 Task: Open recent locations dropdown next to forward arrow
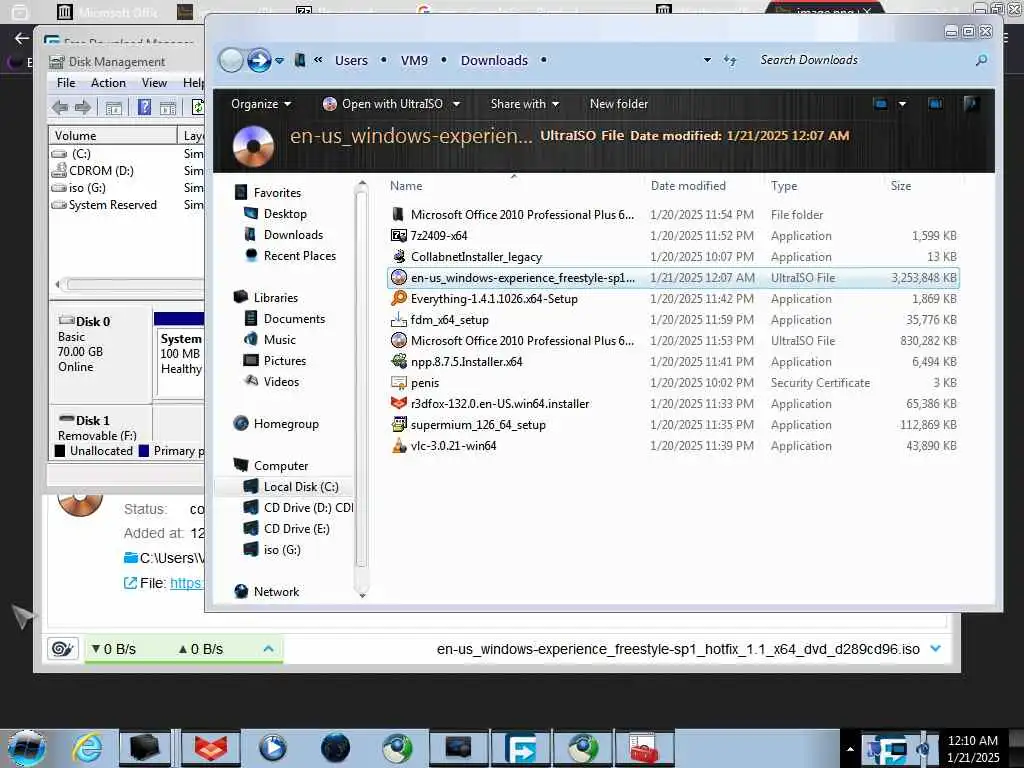280,61
